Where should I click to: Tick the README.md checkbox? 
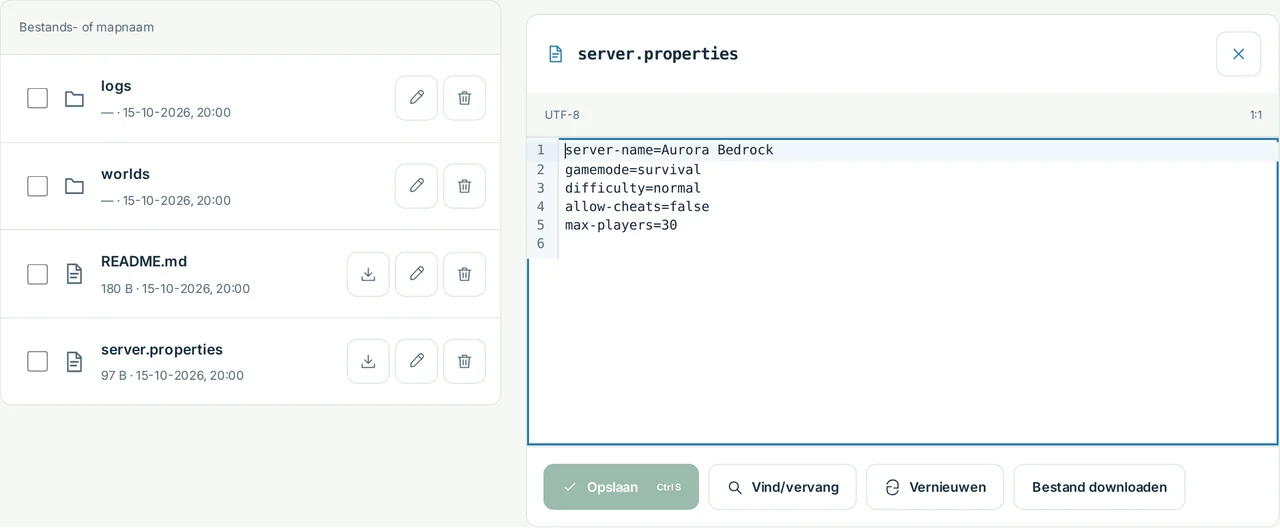(x=37, y=274)
